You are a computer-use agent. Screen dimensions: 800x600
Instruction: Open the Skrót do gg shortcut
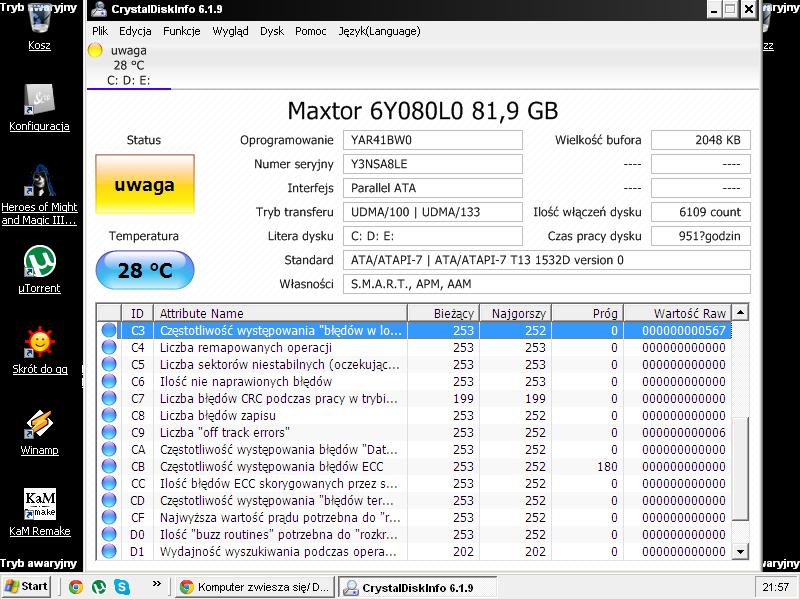[39, 351]
